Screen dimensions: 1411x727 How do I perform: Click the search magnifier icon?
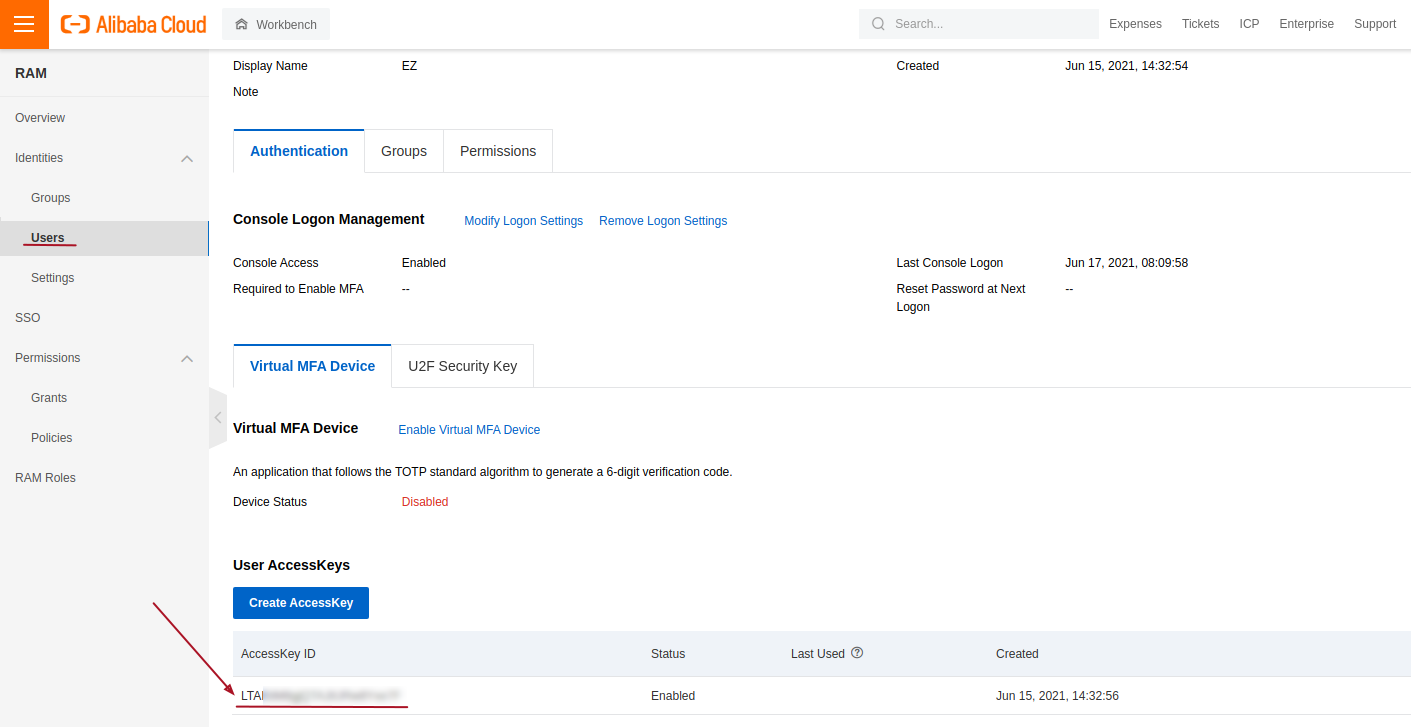click(x=878, y=24)
